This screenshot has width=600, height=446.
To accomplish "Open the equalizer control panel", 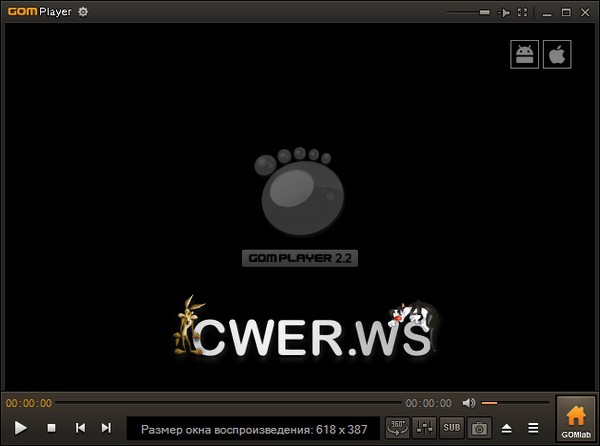I will pyautogui.click(x=425, y=428).
